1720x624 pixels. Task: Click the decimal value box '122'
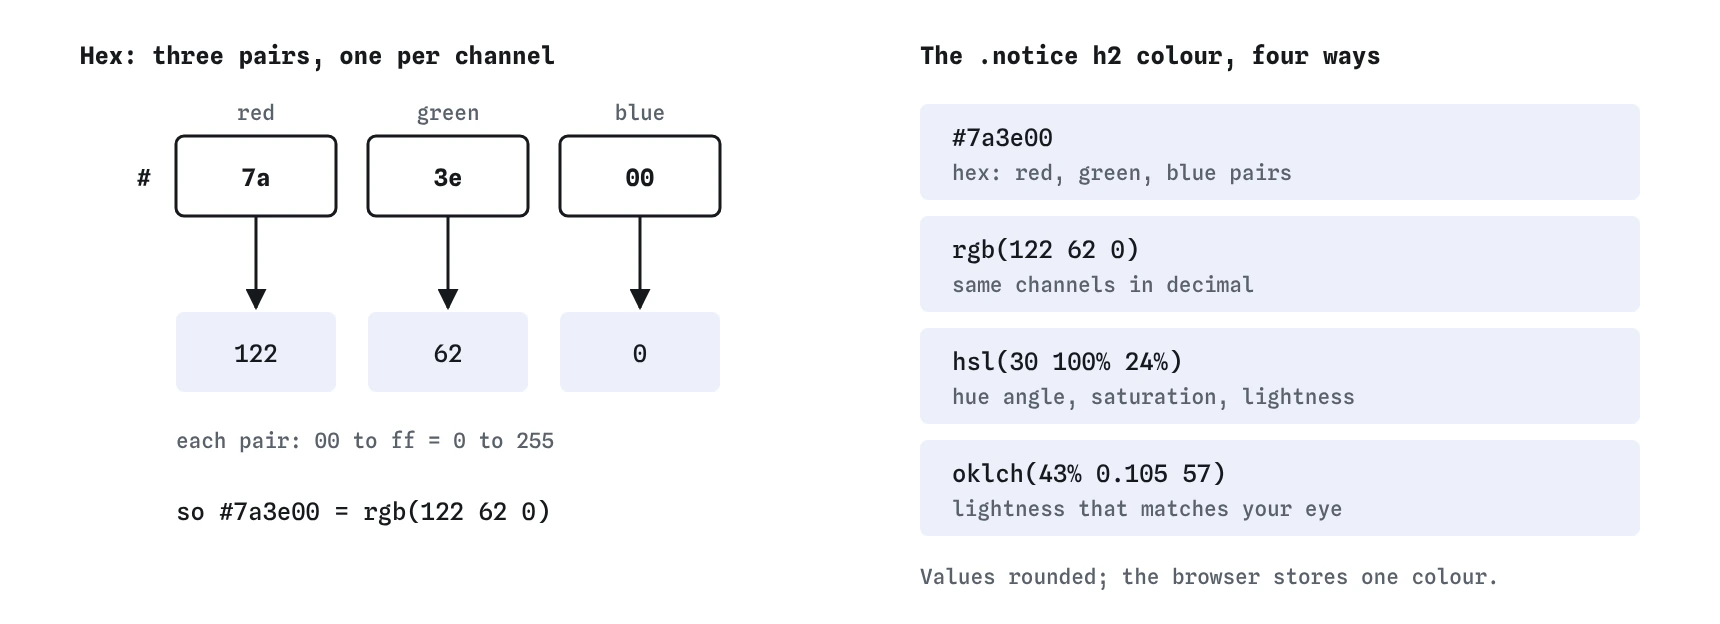point(256,352)
